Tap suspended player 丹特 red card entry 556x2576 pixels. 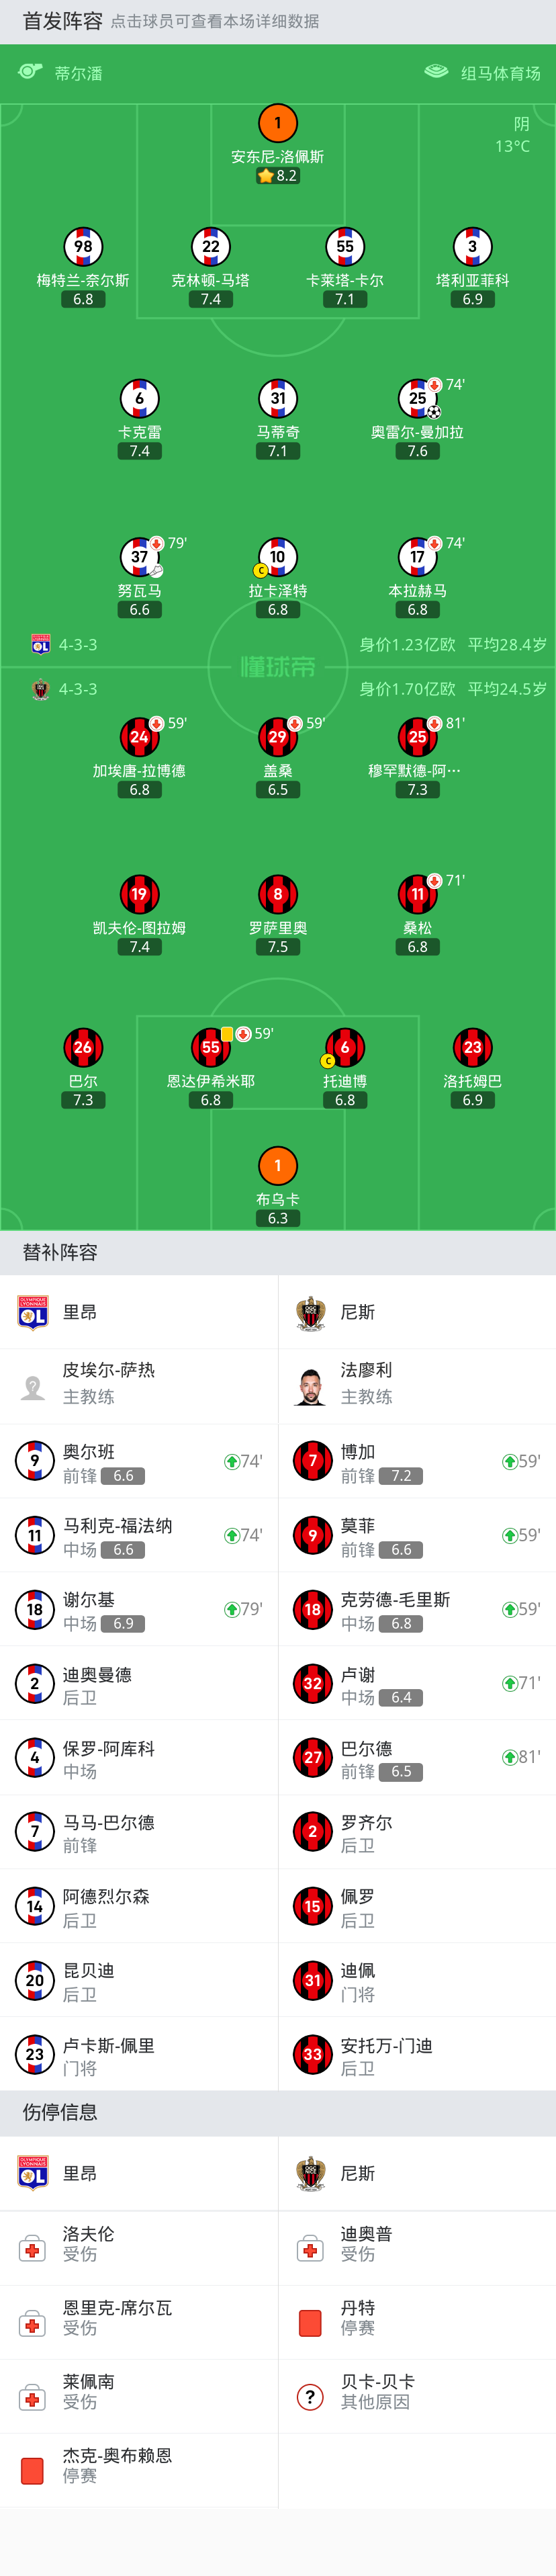417,2322
